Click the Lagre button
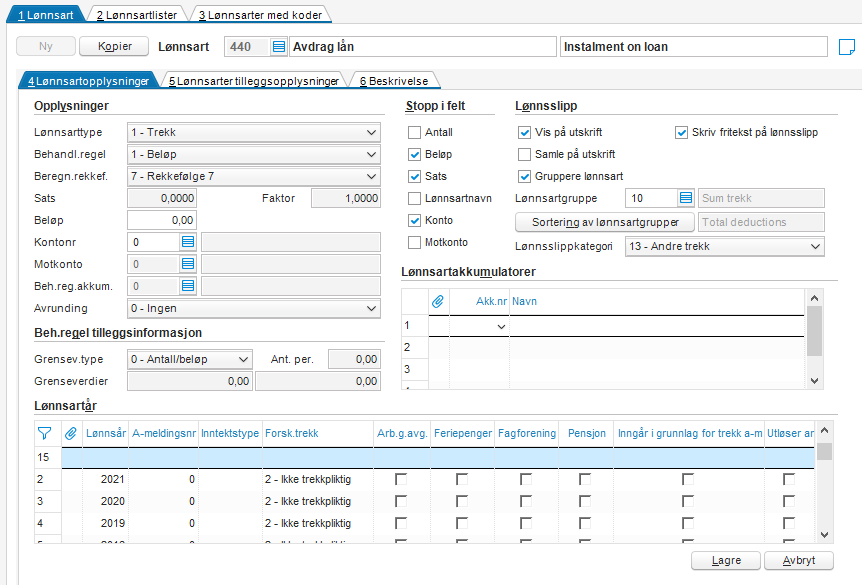This screenshot has width=862, height=585. pos(726,560)
